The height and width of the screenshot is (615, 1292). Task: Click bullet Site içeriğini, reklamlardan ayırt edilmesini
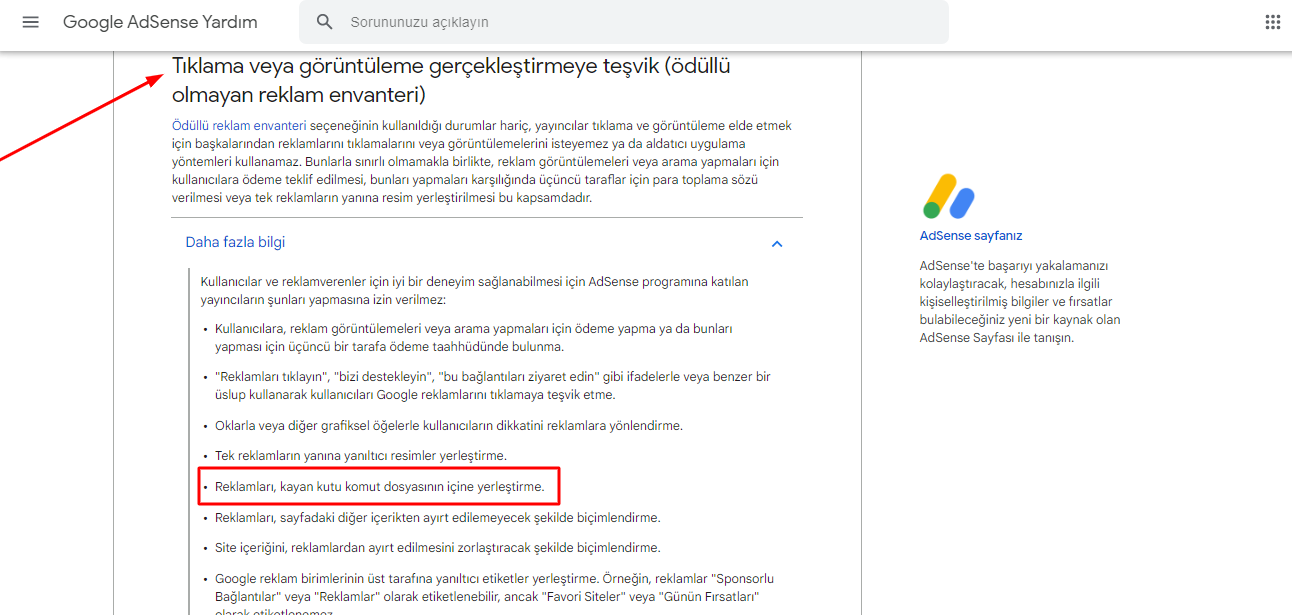438,548
